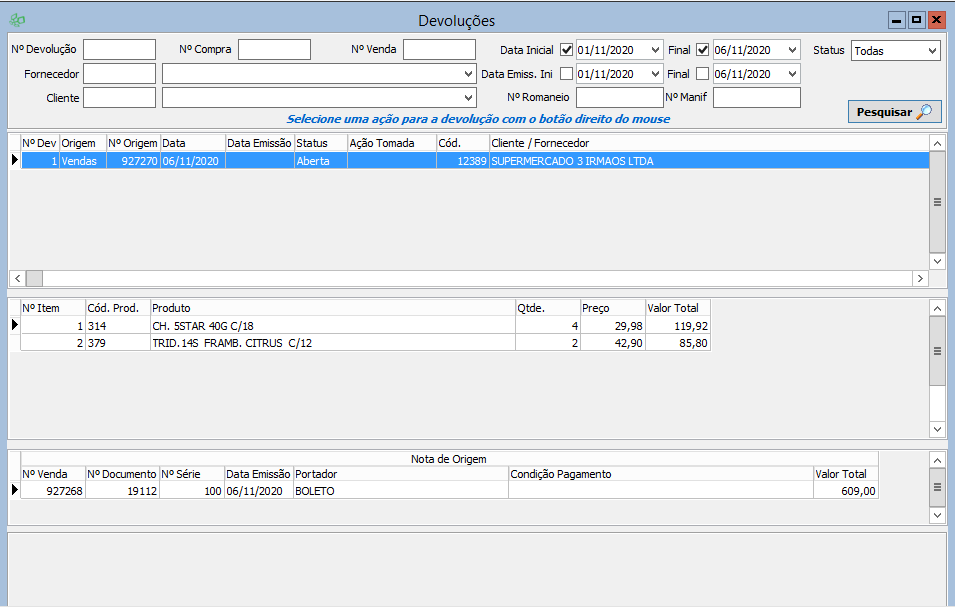Click the Produto column header in items grid
Screen dimensions: 955x607
pos(330,308)
